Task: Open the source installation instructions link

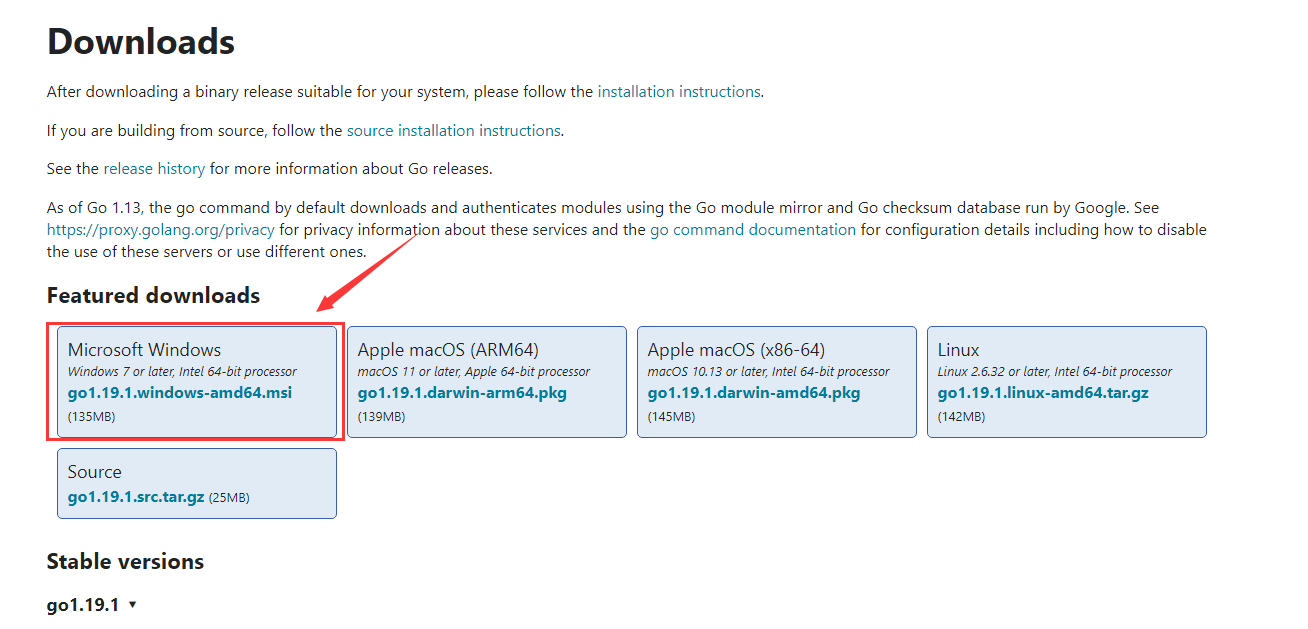Action: point(453,130)
